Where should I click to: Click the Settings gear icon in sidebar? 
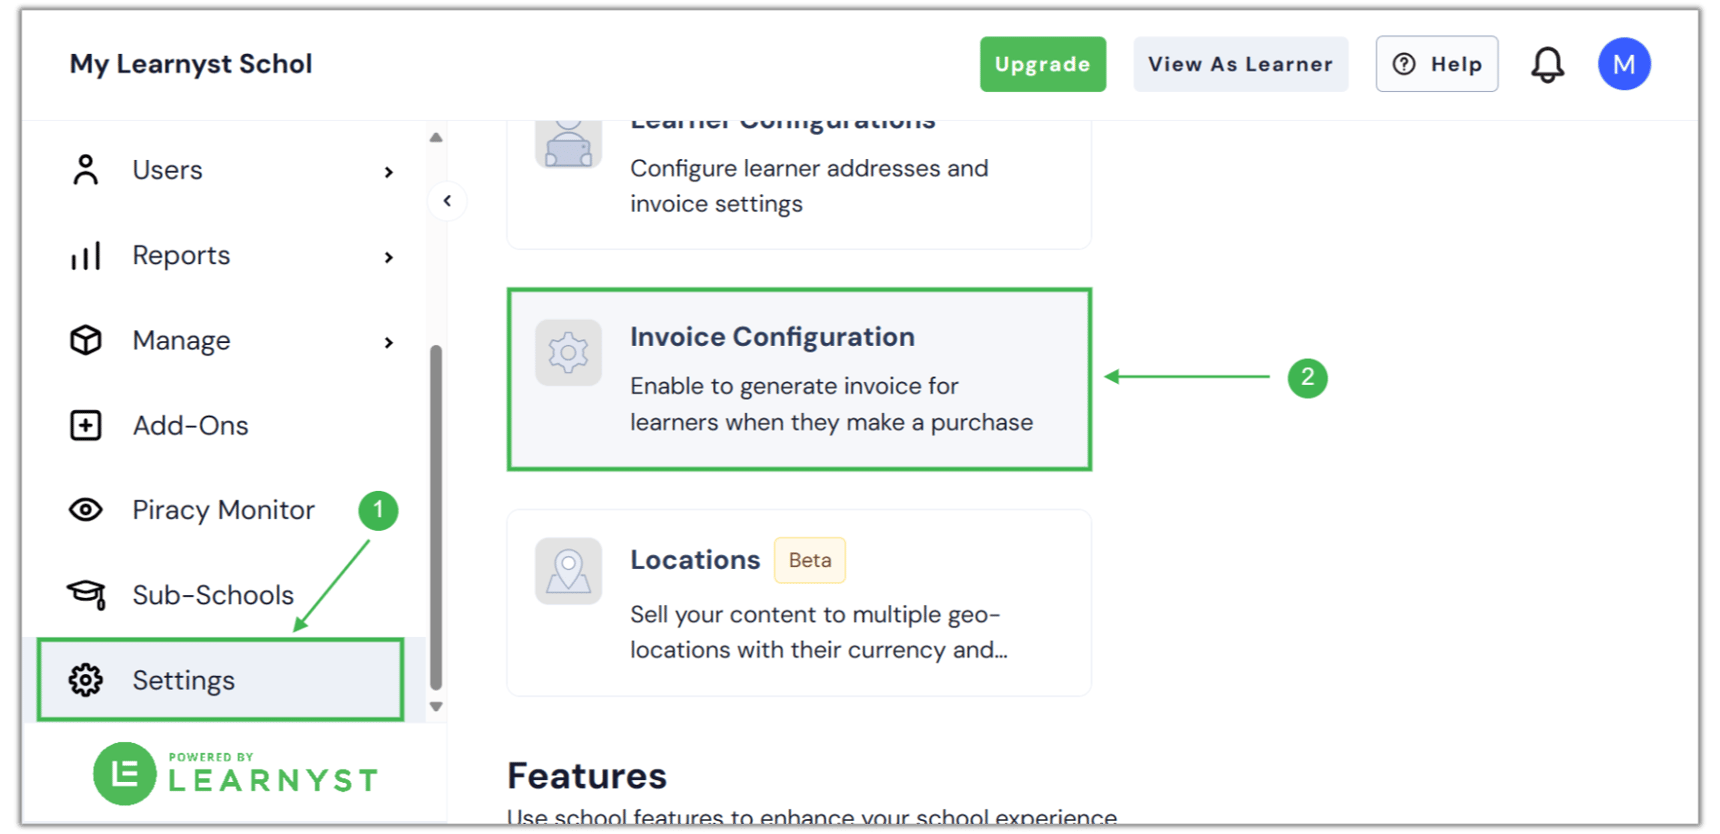click(x=85, y=680)
